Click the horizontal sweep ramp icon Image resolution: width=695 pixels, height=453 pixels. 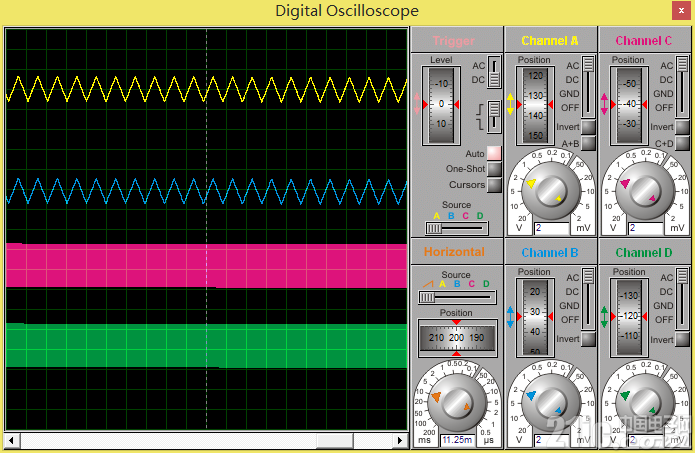click(x=428, y=284)
